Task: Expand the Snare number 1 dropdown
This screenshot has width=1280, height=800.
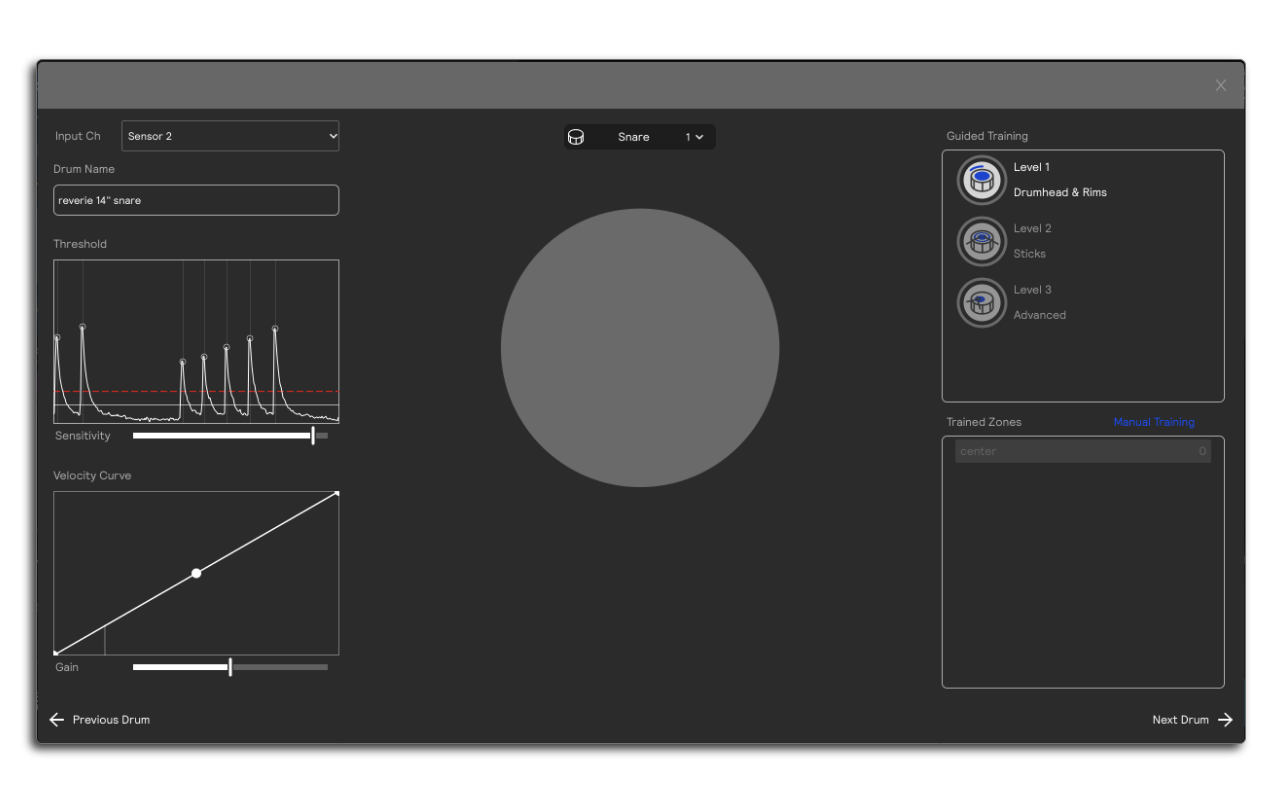Action: 694,137
